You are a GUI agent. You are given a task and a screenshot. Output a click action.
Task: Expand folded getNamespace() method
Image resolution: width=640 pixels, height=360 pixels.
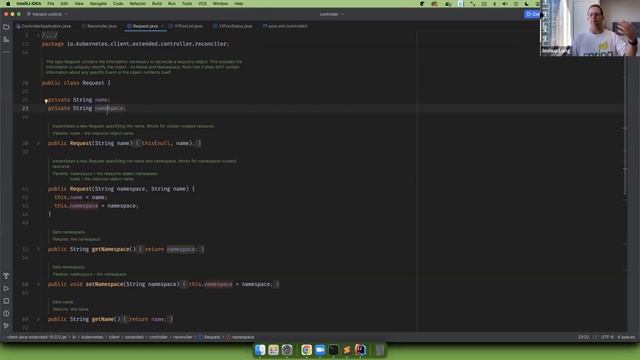click(38, 249)
